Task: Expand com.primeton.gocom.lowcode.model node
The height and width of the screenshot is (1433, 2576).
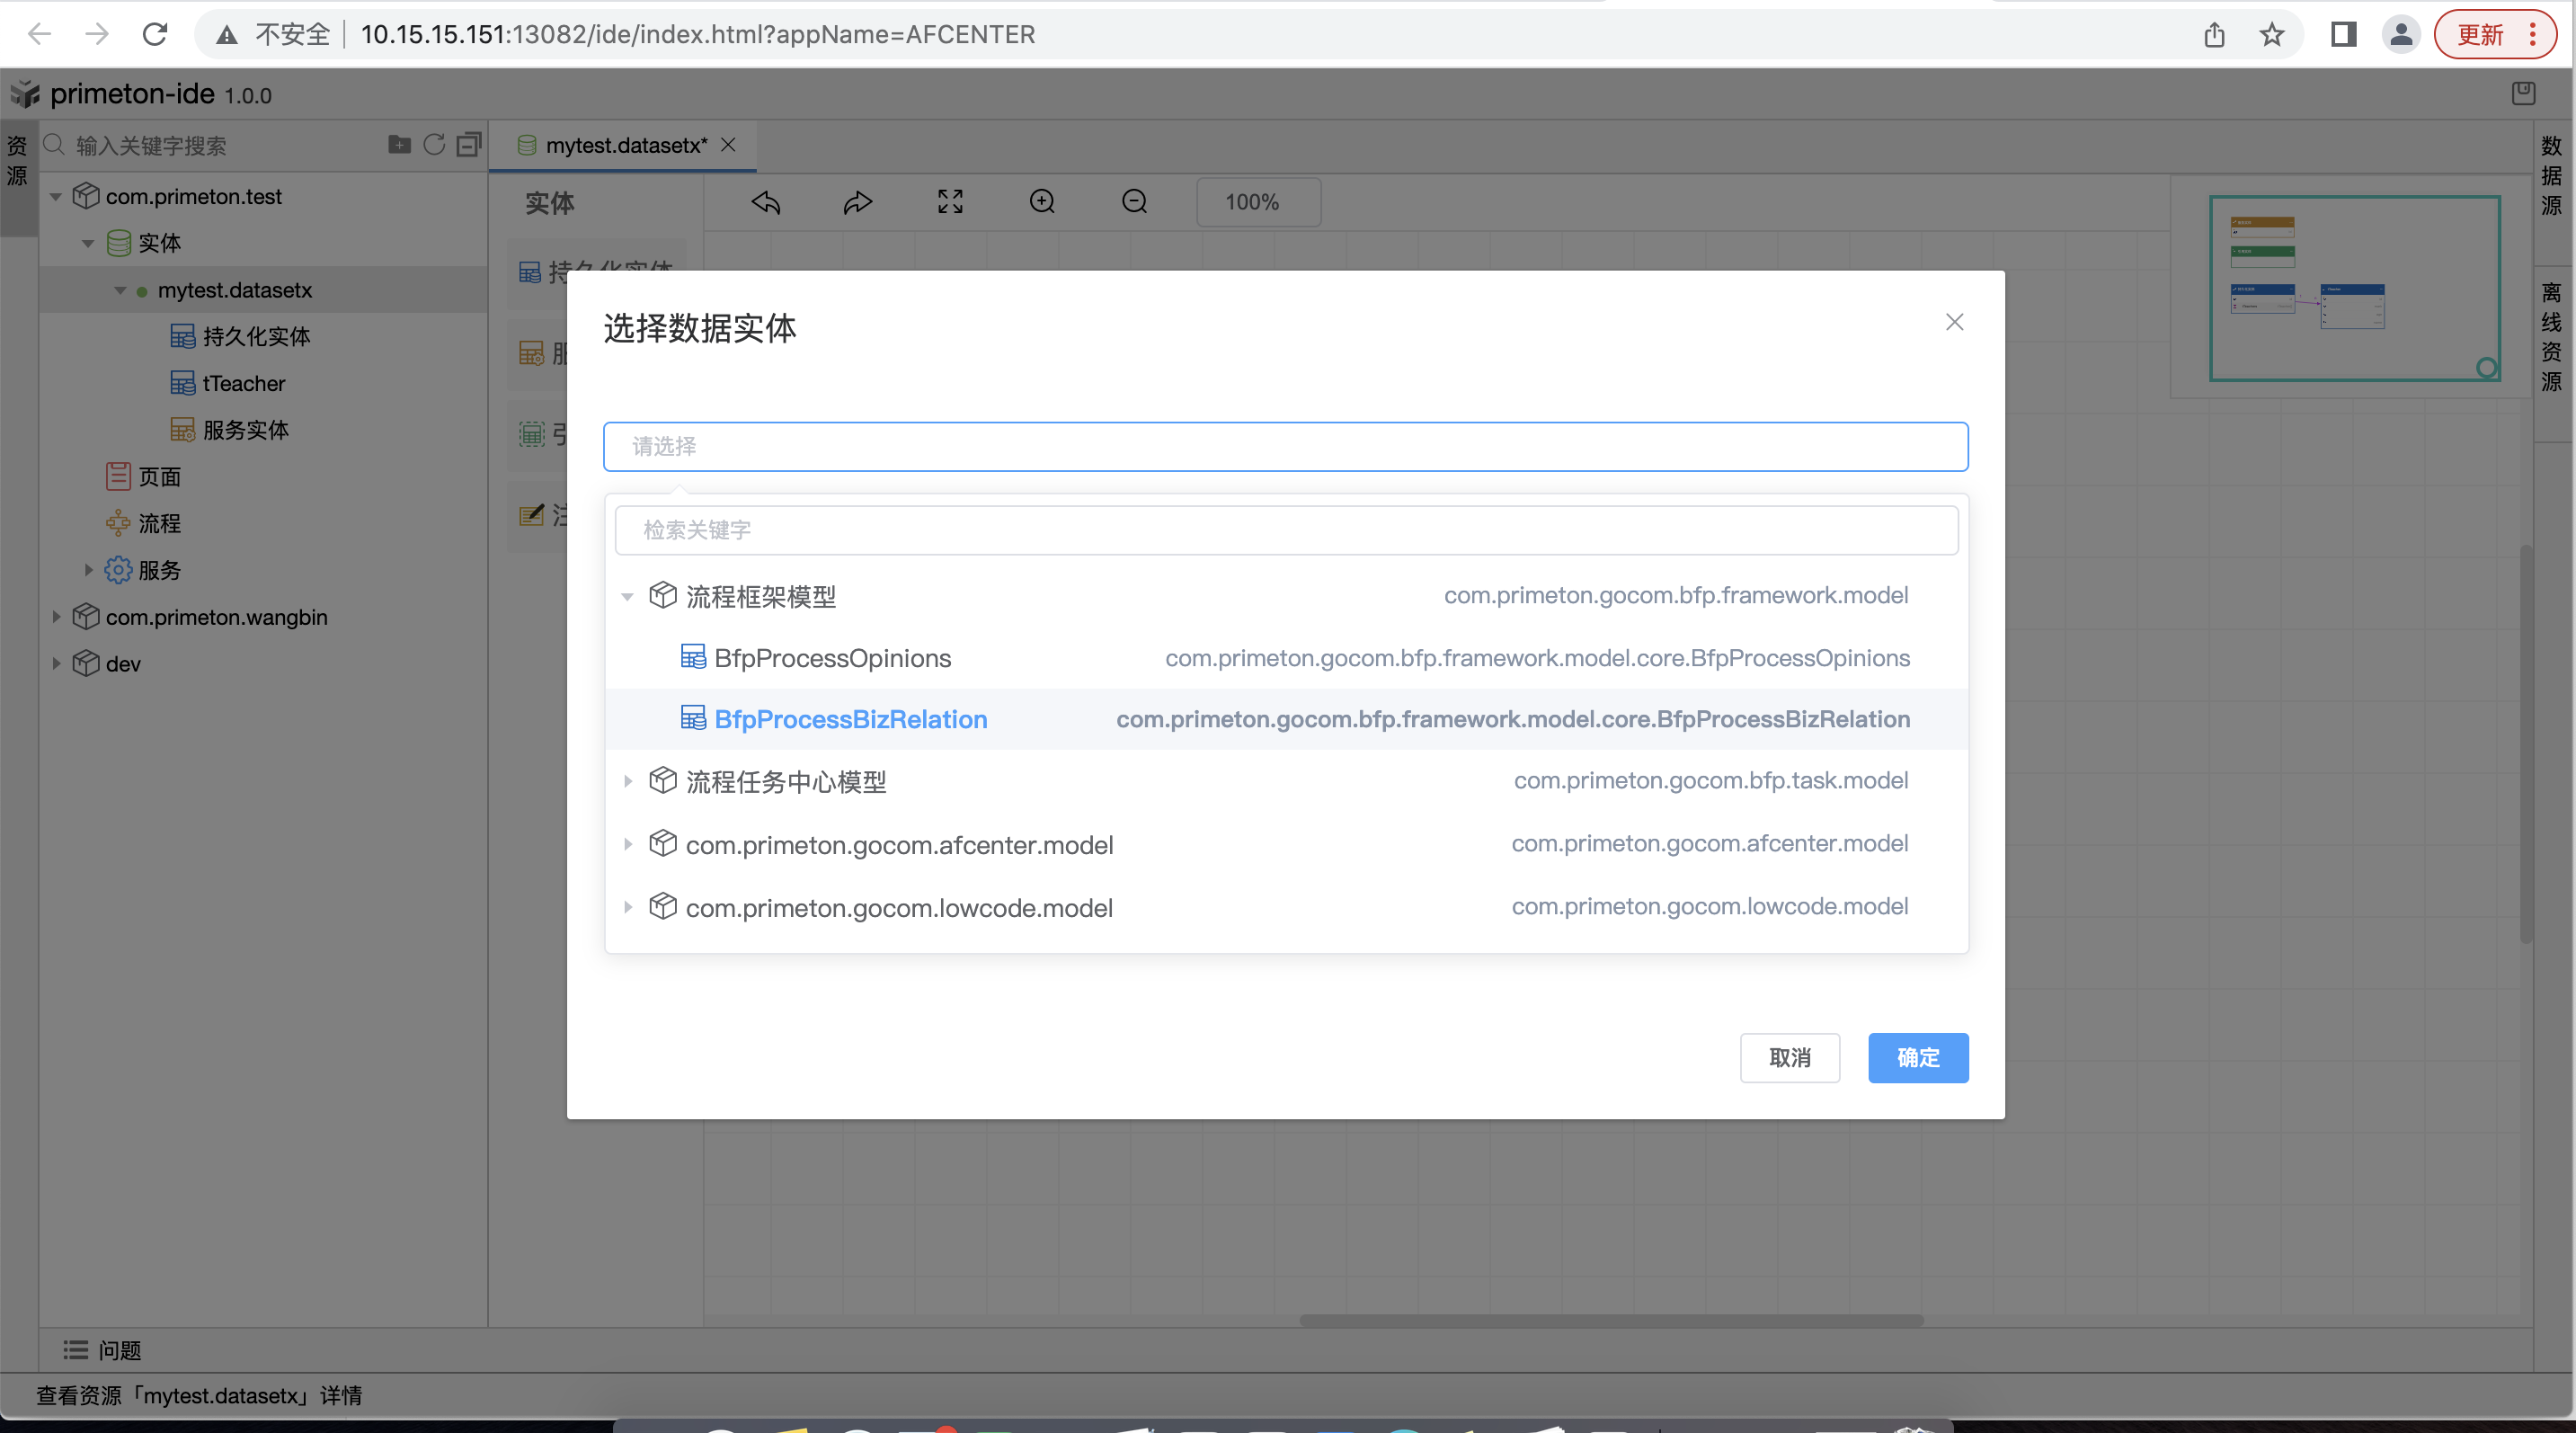Action: pyautogui.click(x=627, y=907)
